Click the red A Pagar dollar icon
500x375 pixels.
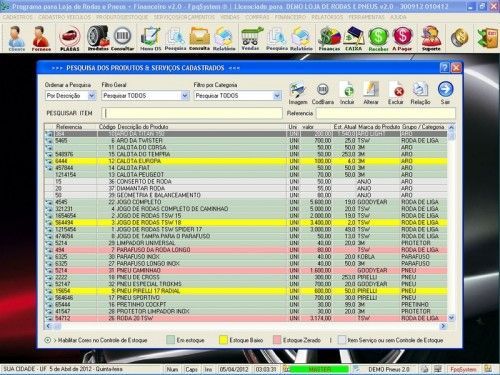point(402,38)
